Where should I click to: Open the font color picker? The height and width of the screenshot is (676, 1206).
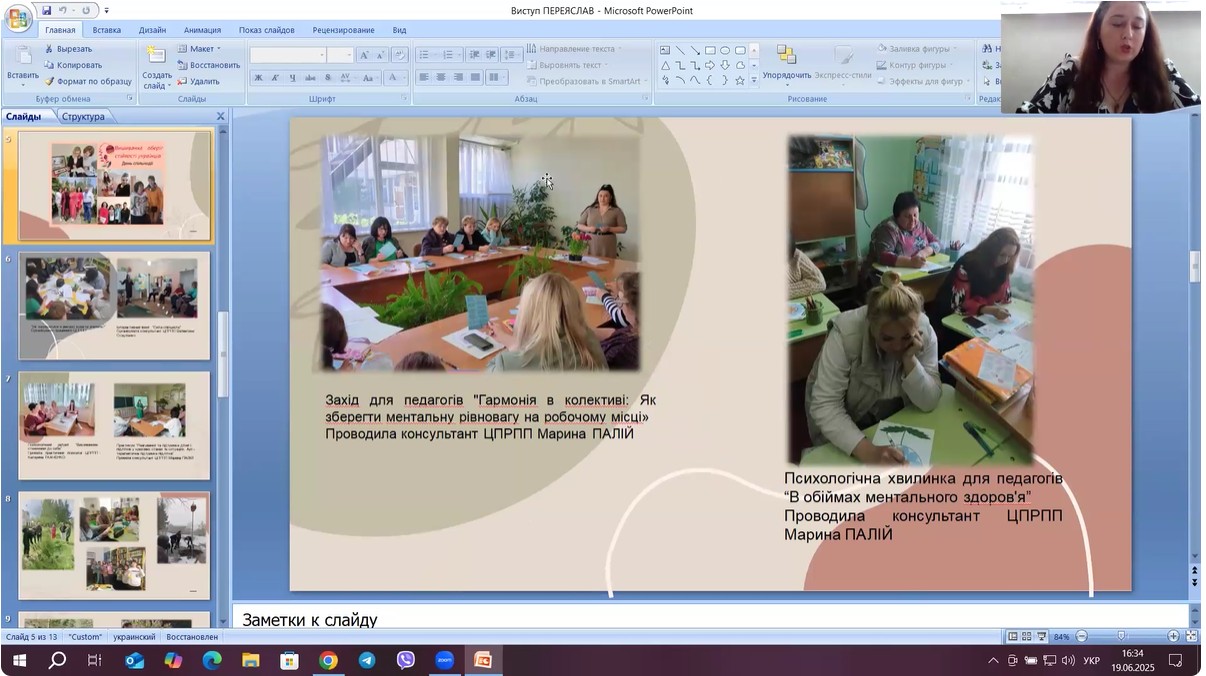coord(396,77)
